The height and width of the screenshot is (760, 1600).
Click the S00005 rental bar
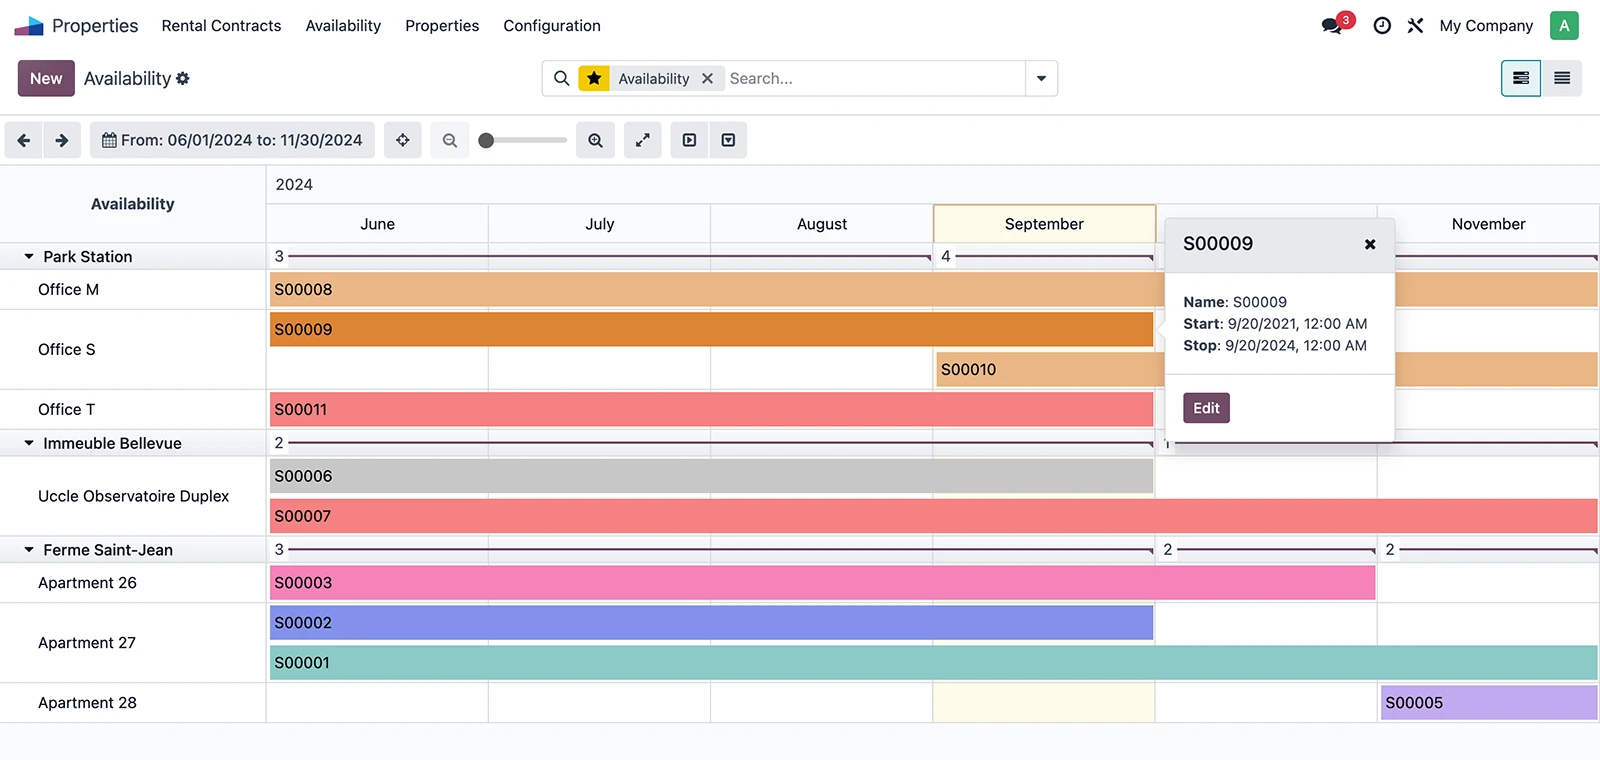[1488, 703]
